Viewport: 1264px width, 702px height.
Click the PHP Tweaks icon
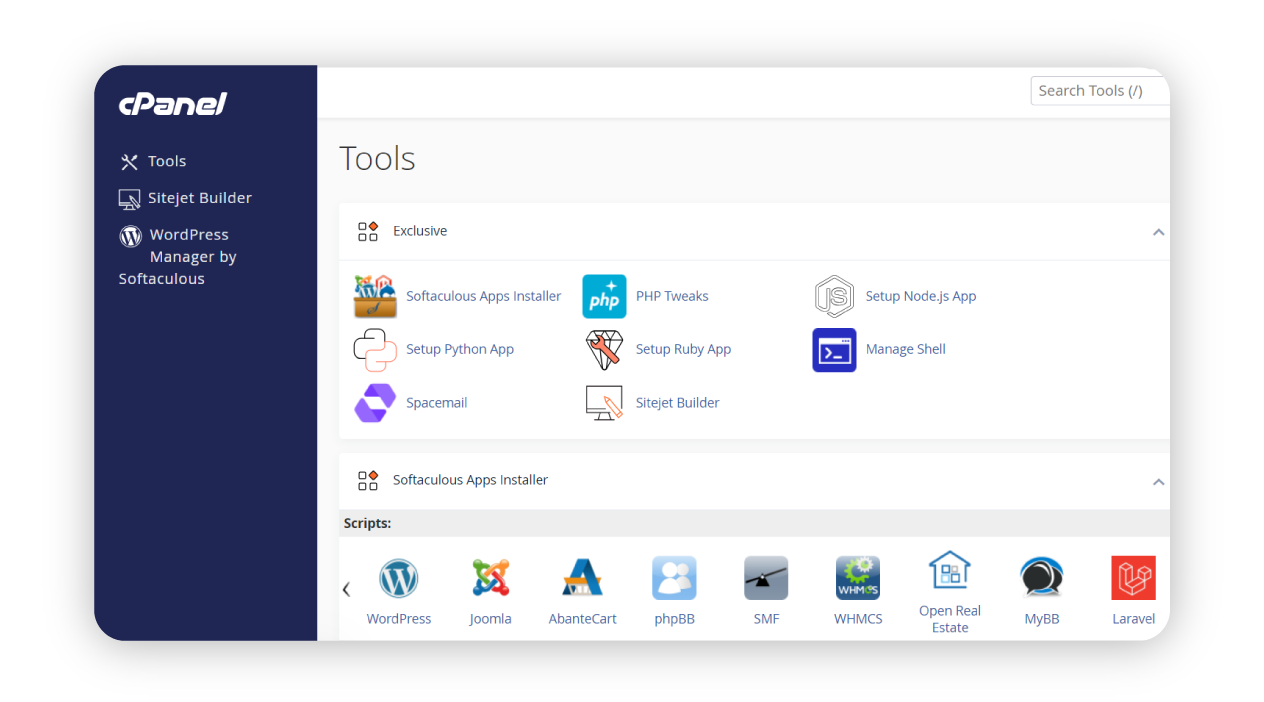(604, 296)
